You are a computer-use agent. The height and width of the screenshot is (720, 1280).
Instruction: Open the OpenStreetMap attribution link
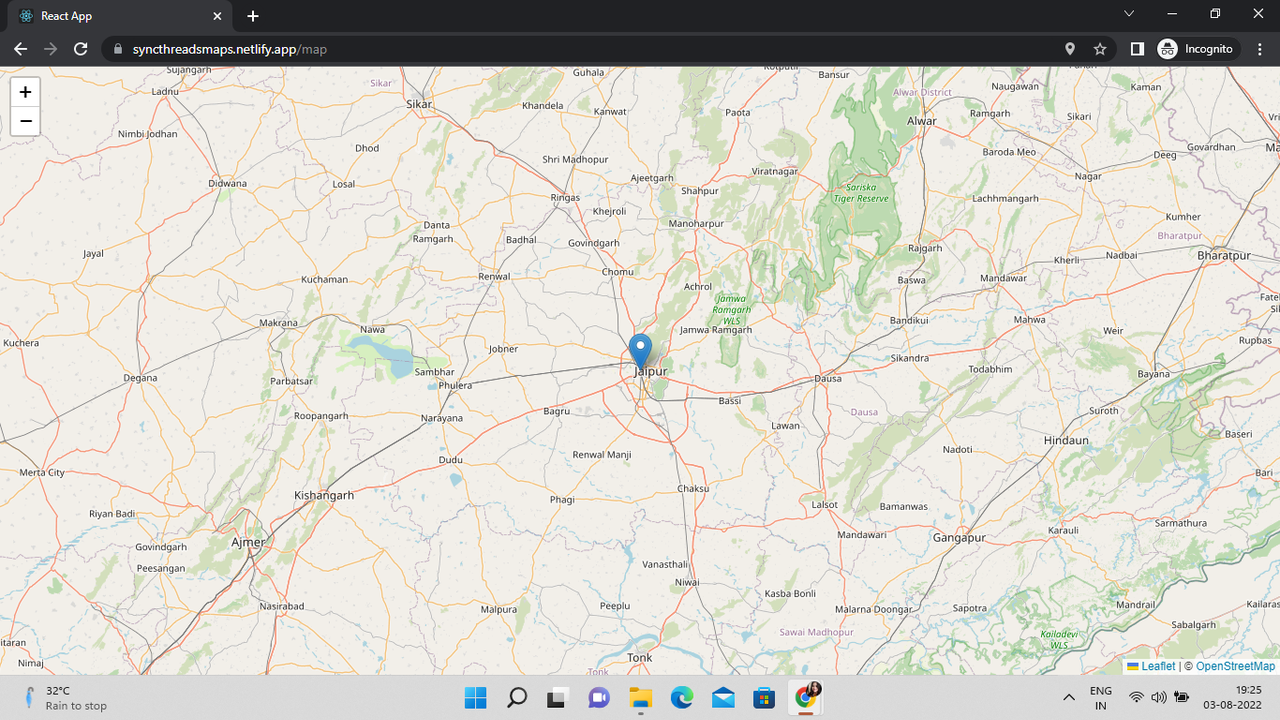[1236, 666]
